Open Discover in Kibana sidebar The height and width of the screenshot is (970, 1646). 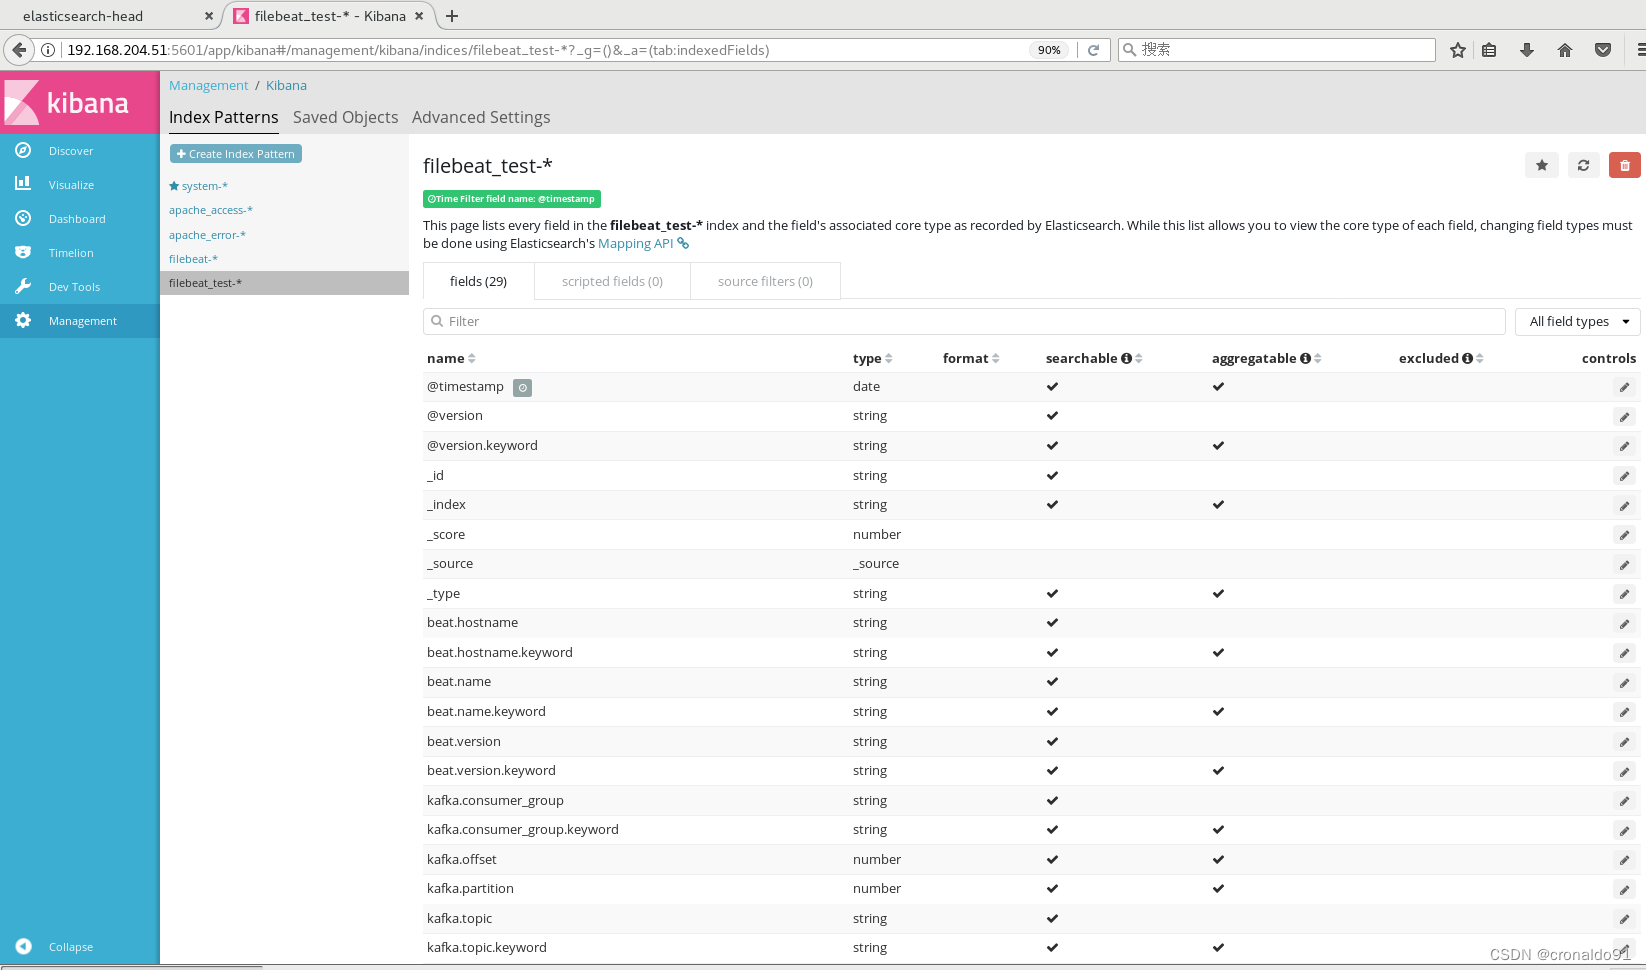click(x=71, y=151)
